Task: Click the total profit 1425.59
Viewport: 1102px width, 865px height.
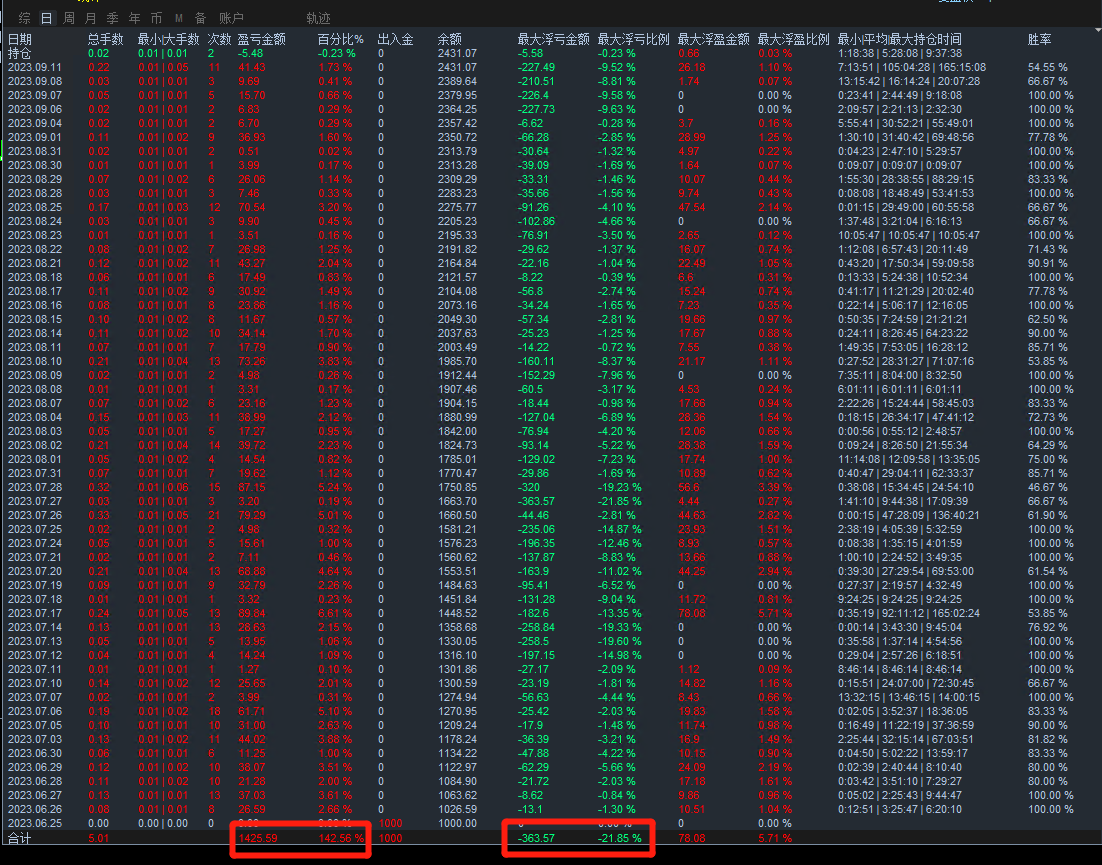Action: point(257,838)
